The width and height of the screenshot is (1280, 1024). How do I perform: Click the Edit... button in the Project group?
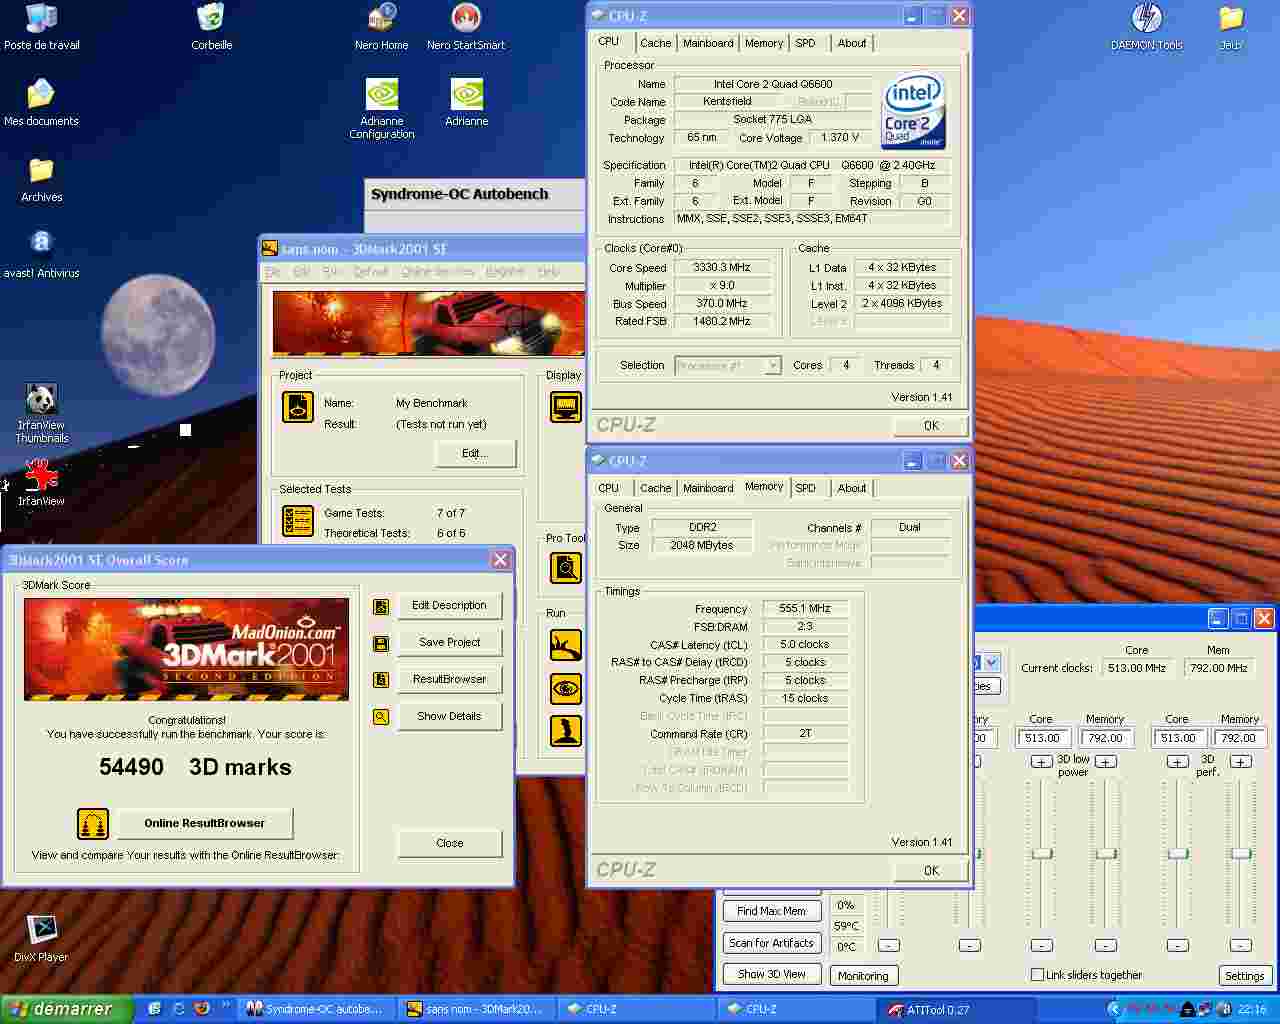click(x=475, y=453)
